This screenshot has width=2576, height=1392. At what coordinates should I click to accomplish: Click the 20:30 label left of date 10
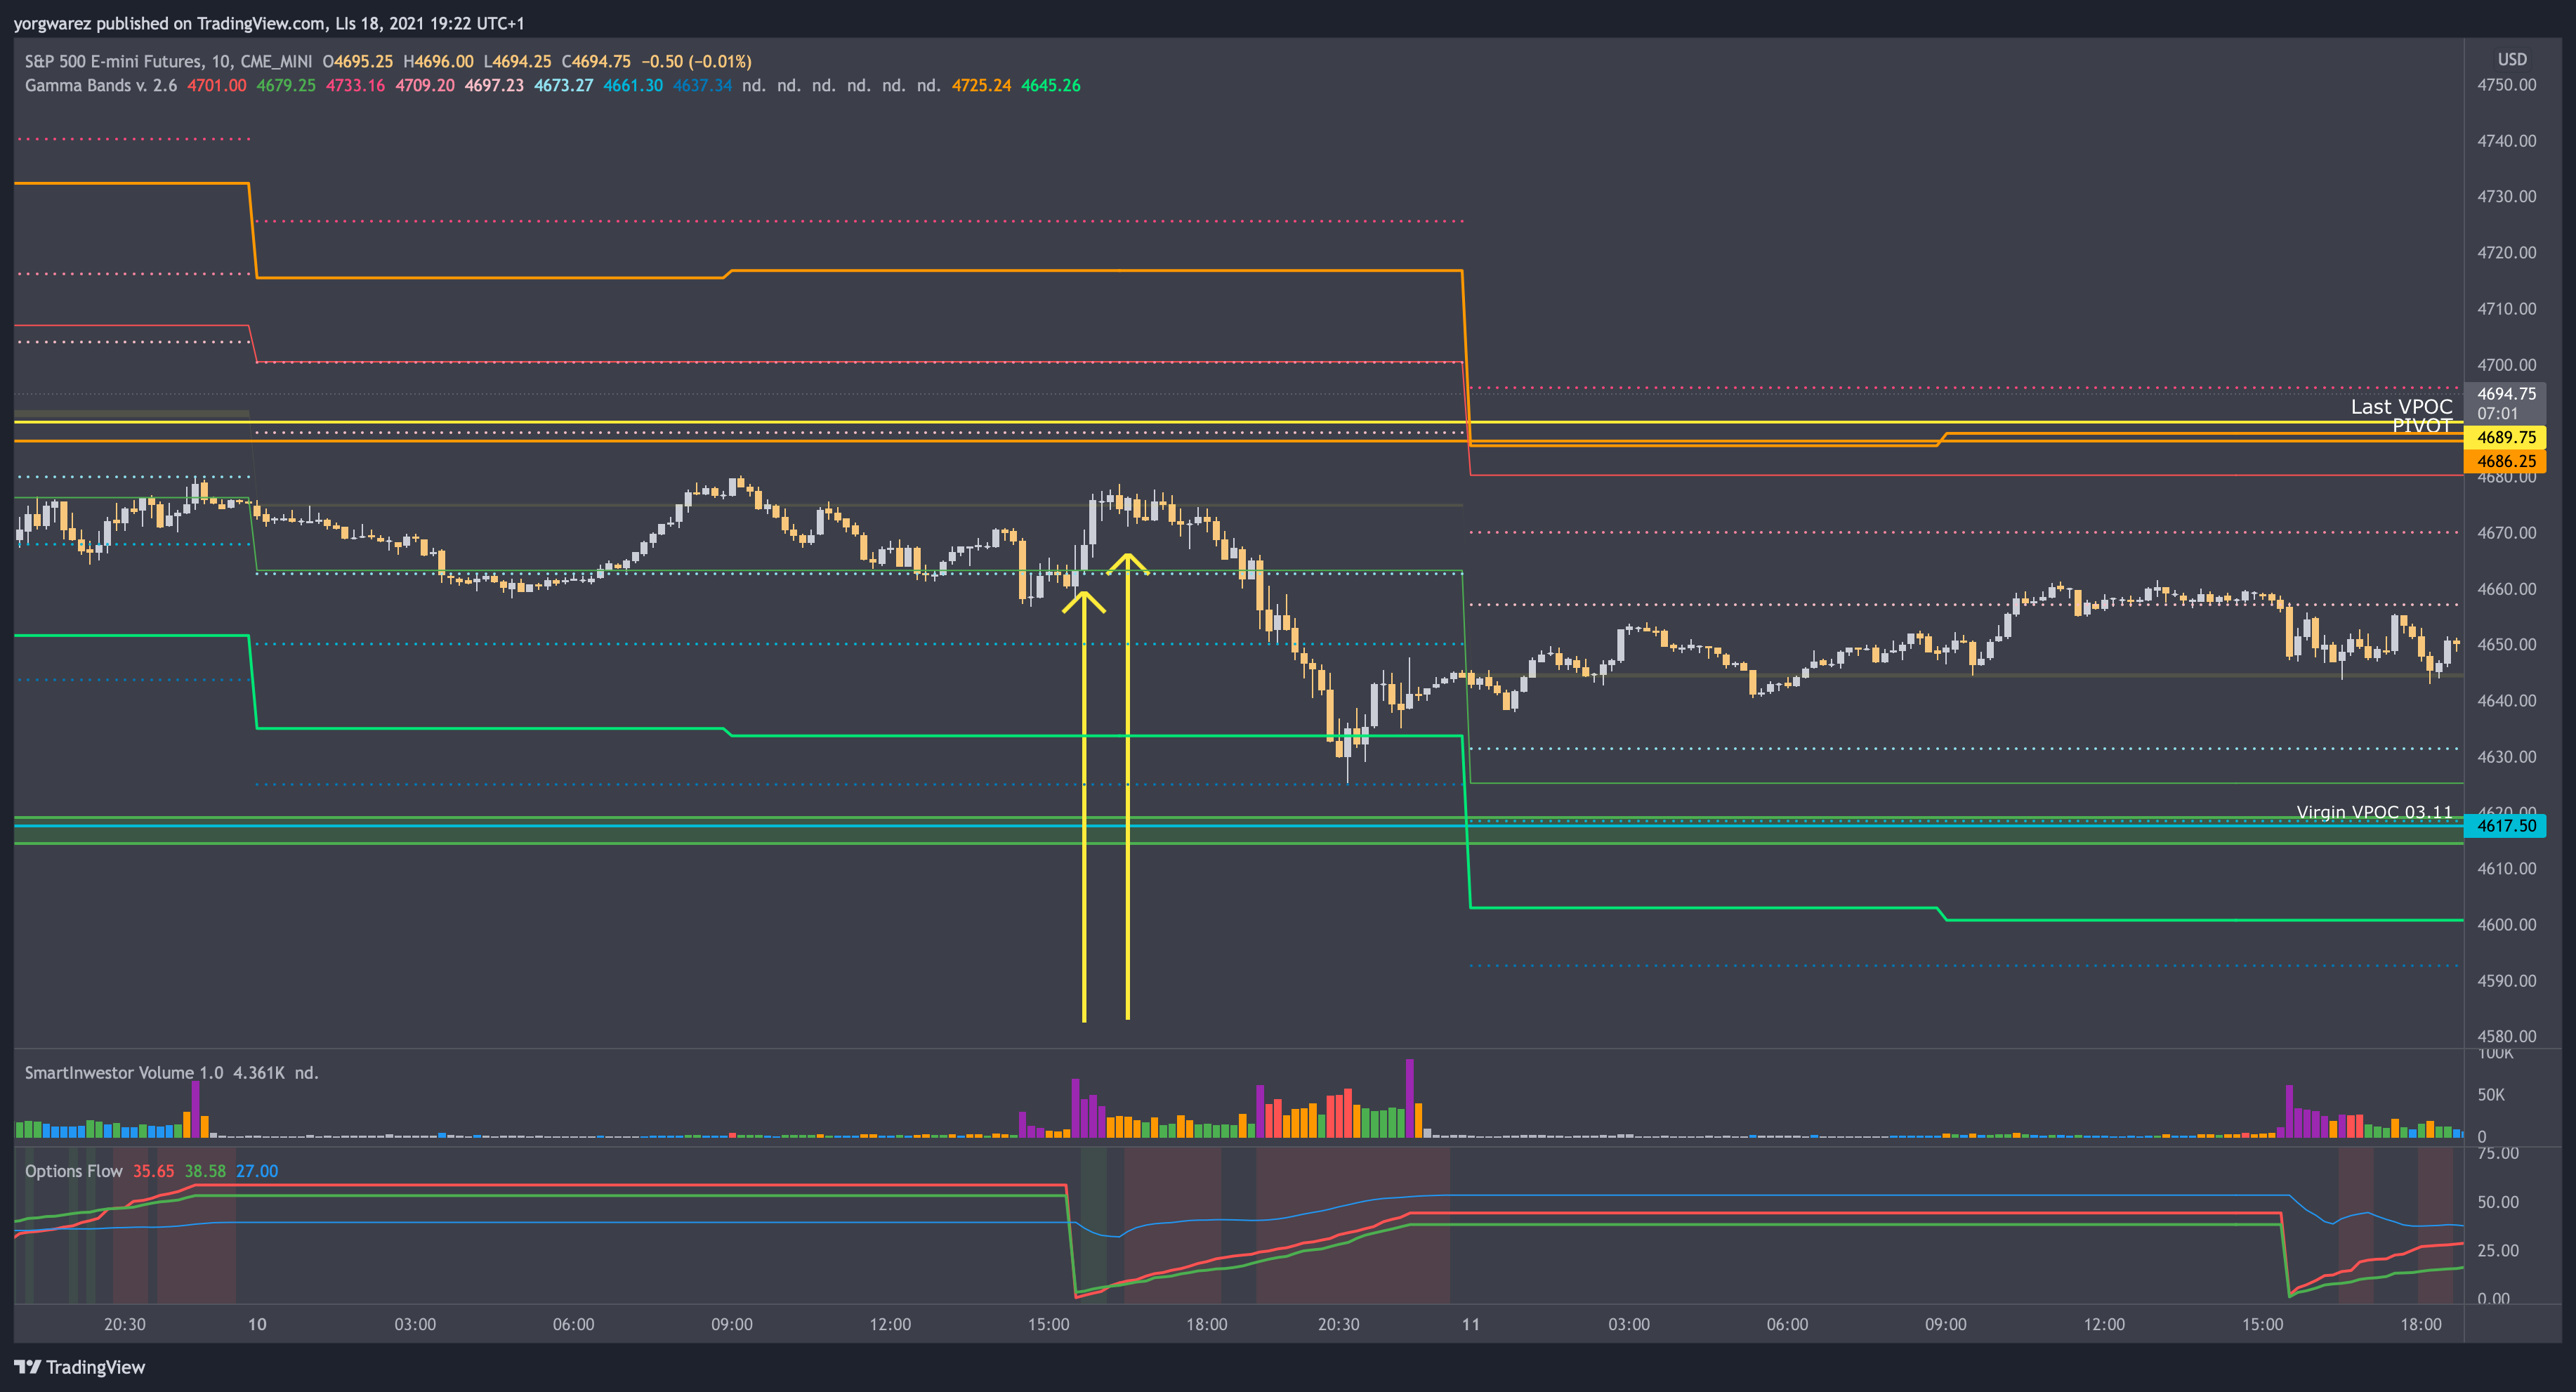tap(124, 1324)
